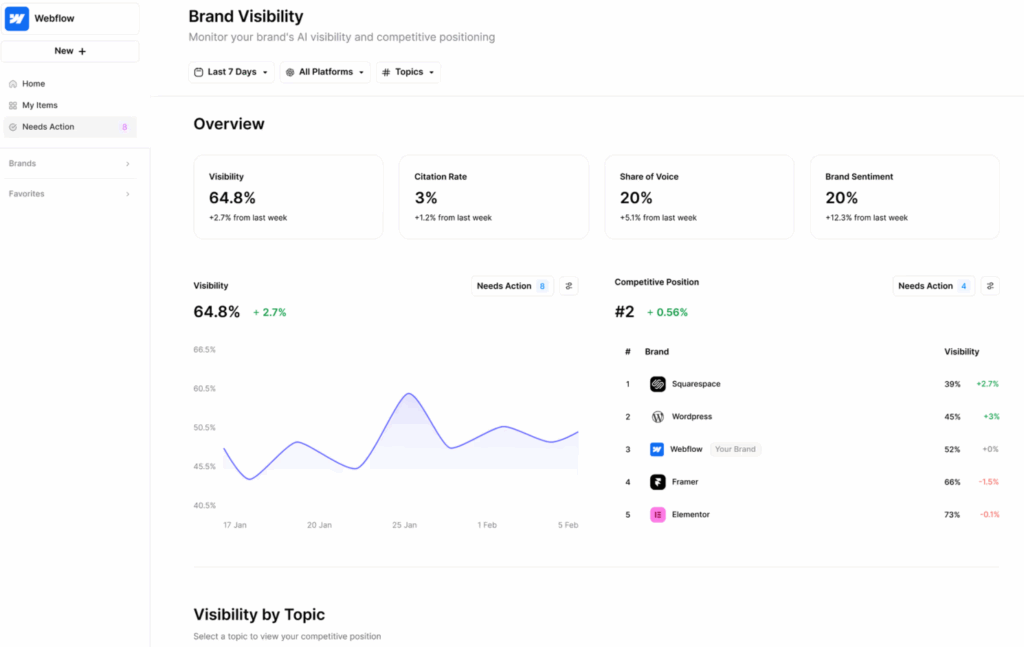
Task: Click the Your Brand tag next to Webflow
Action: tap(735, 449)
